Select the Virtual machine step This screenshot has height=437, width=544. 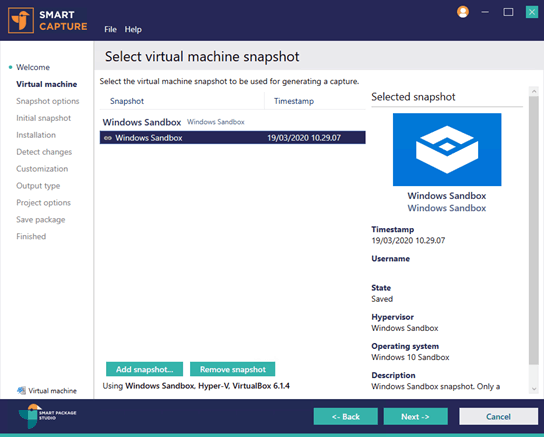click(x=46, y=84)
